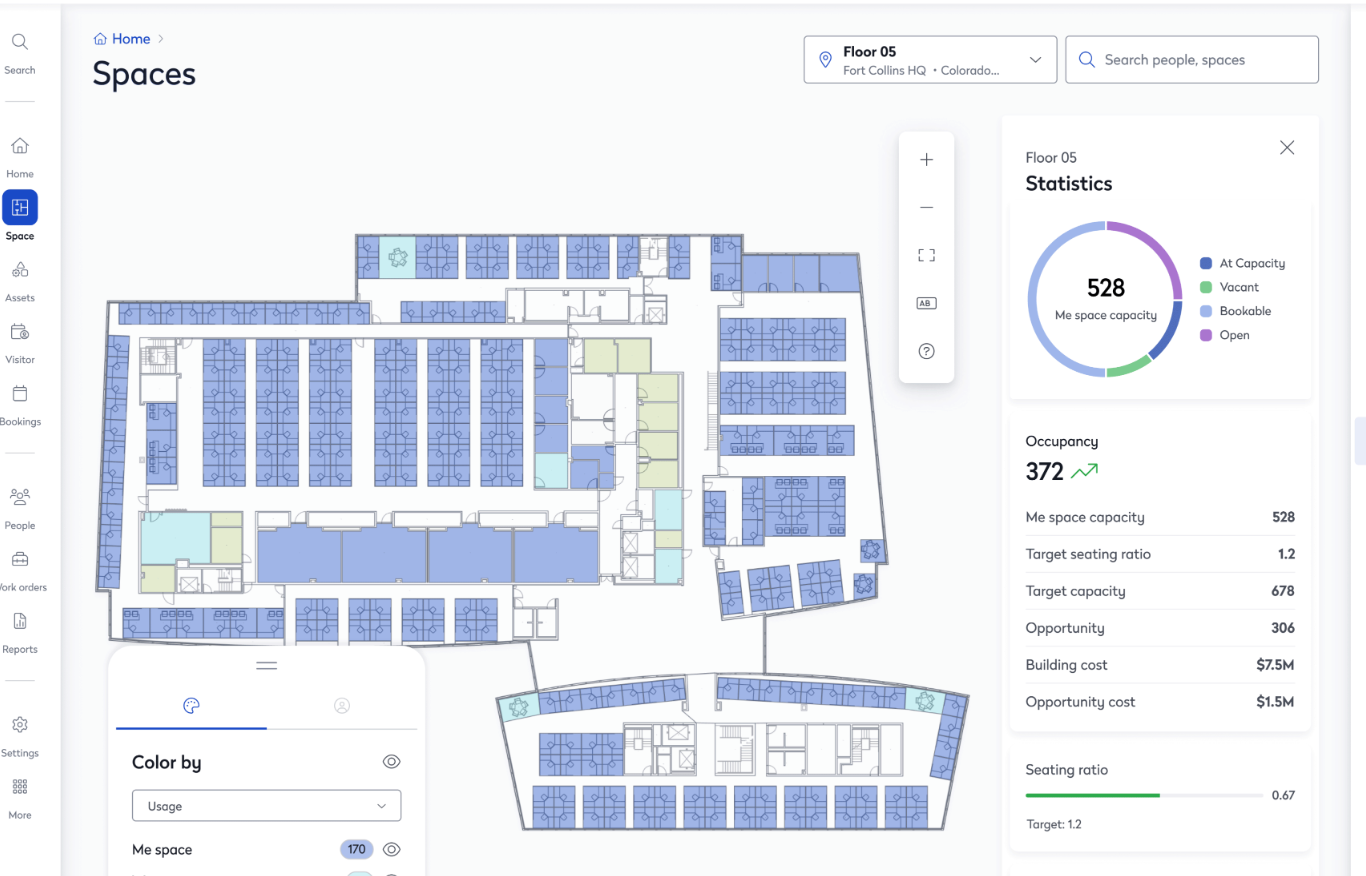The height and width of the screenshot is (876, 1366).
Task: Click the Target seating ratio row
Action: point(1160,554)
